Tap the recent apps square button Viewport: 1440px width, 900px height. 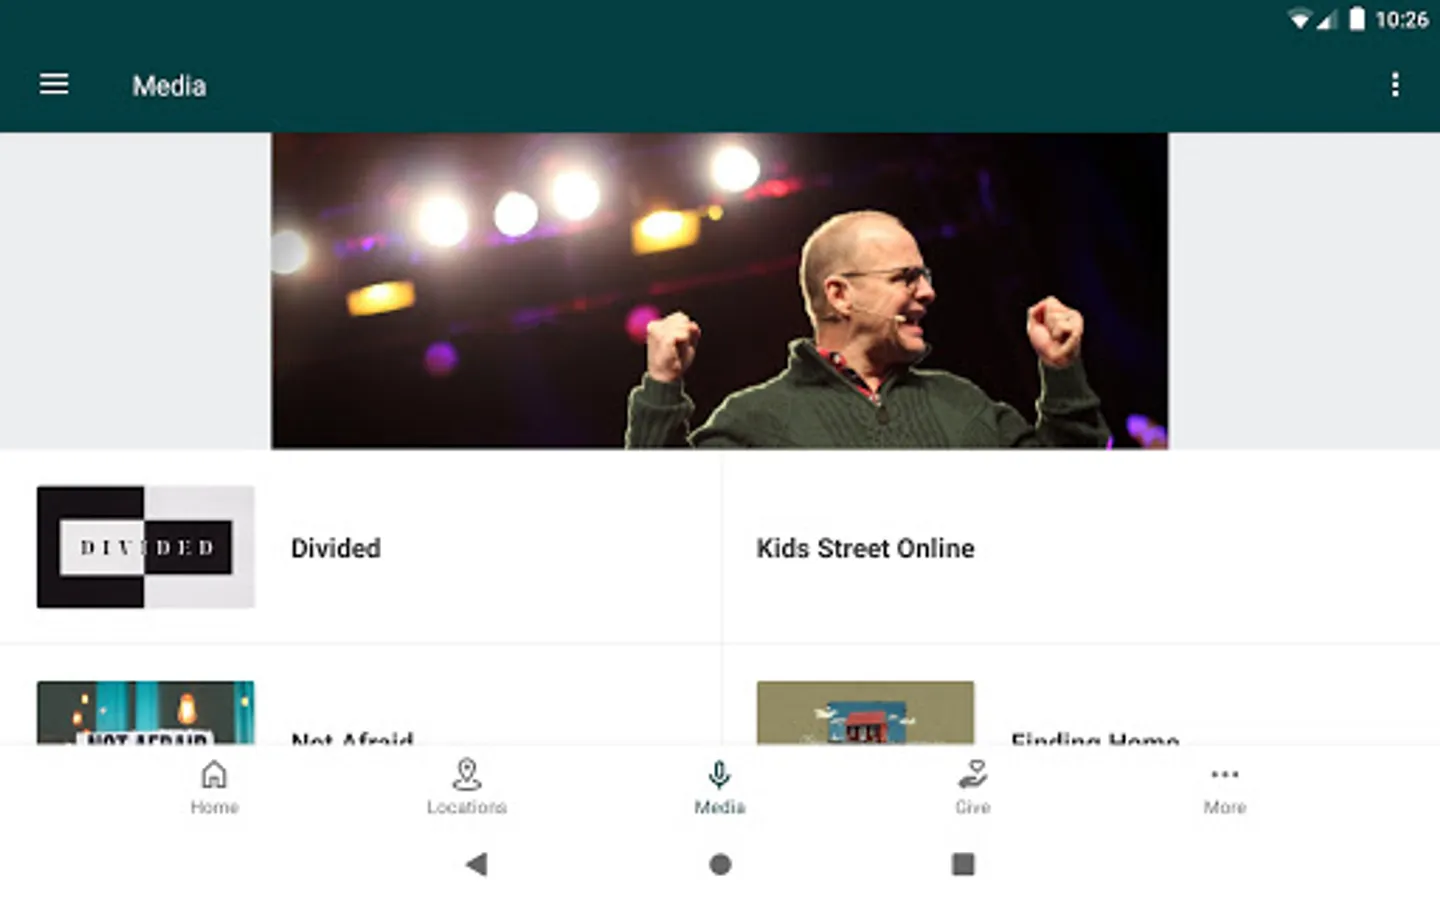tap(963, 864)
